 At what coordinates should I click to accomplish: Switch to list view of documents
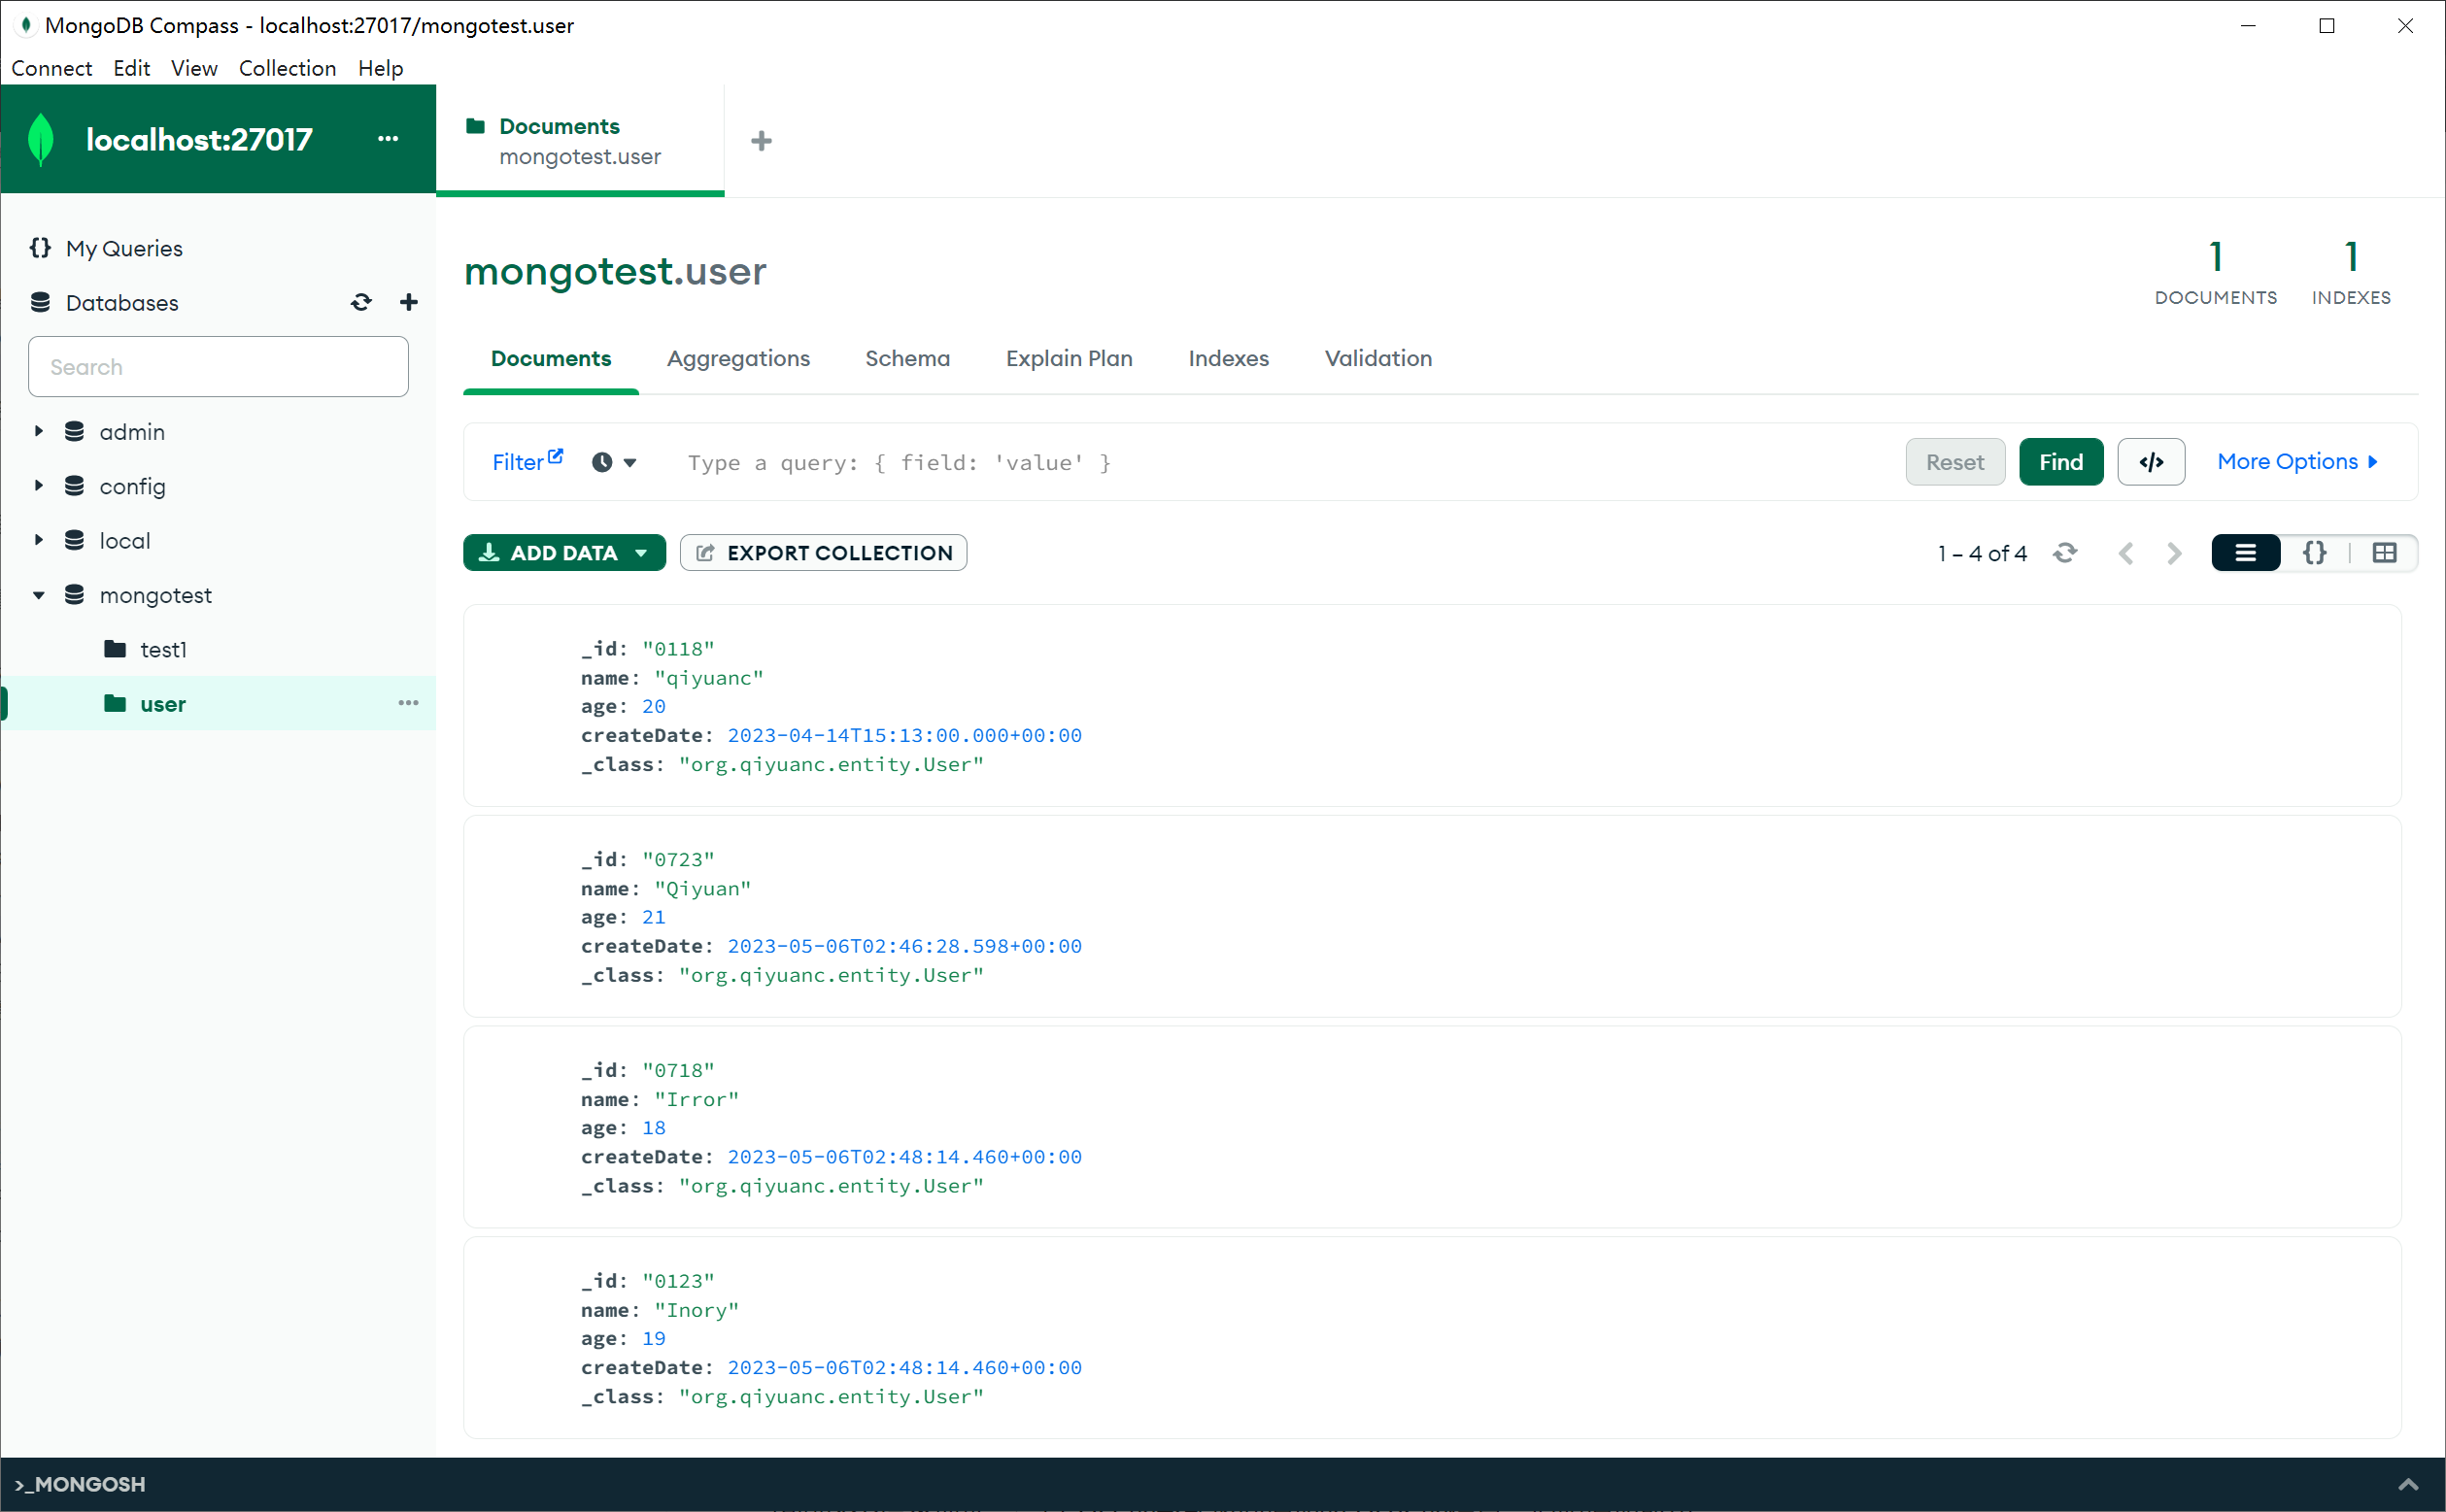tap(2245, 553)
